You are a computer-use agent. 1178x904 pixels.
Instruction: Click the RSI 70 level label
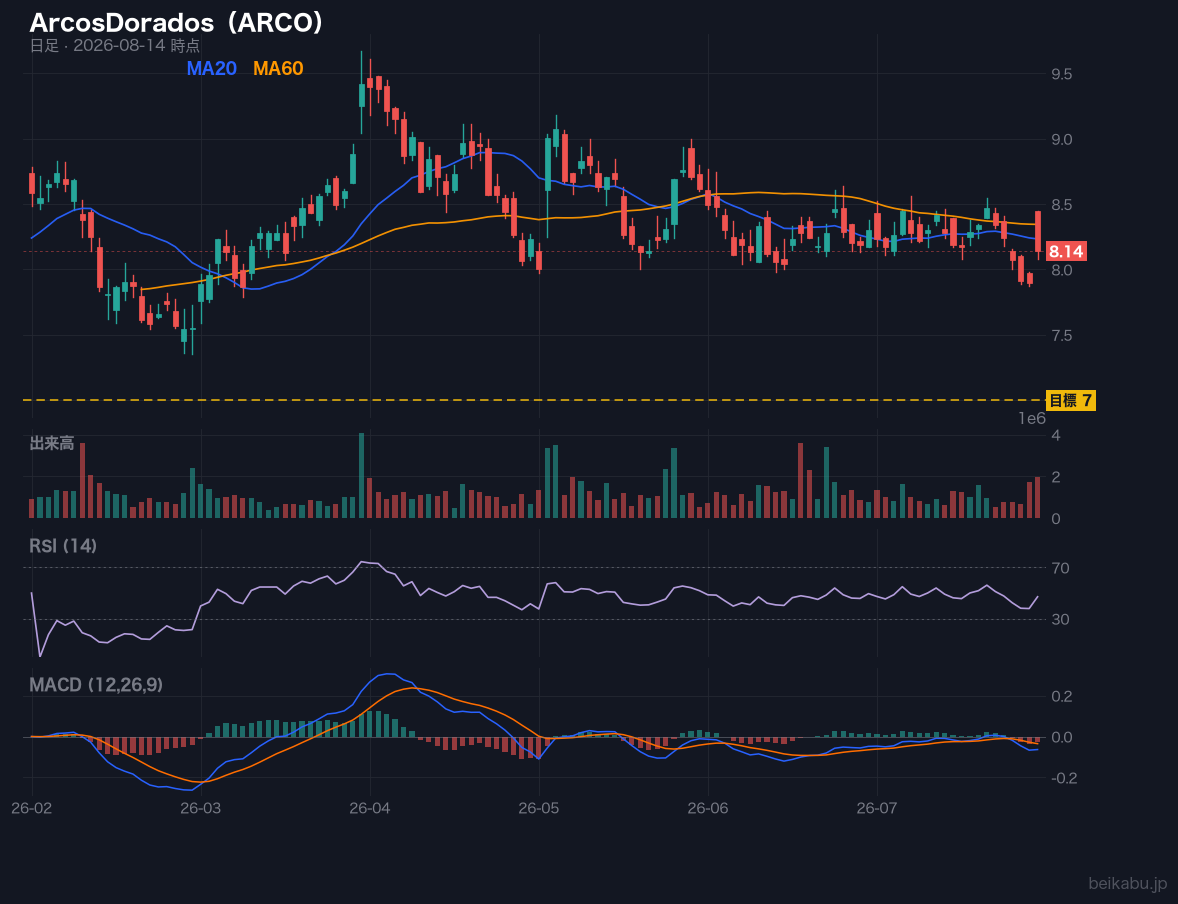point(1060,568)
